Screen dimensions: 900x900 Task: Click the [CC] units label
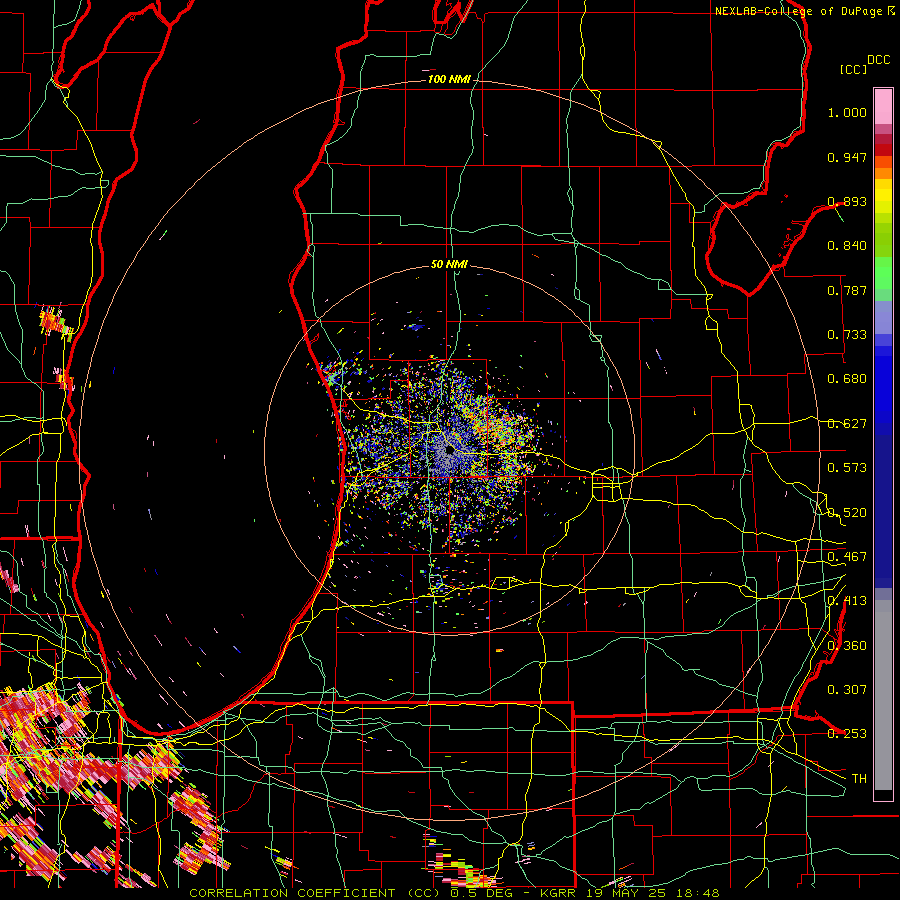(853, 69)
